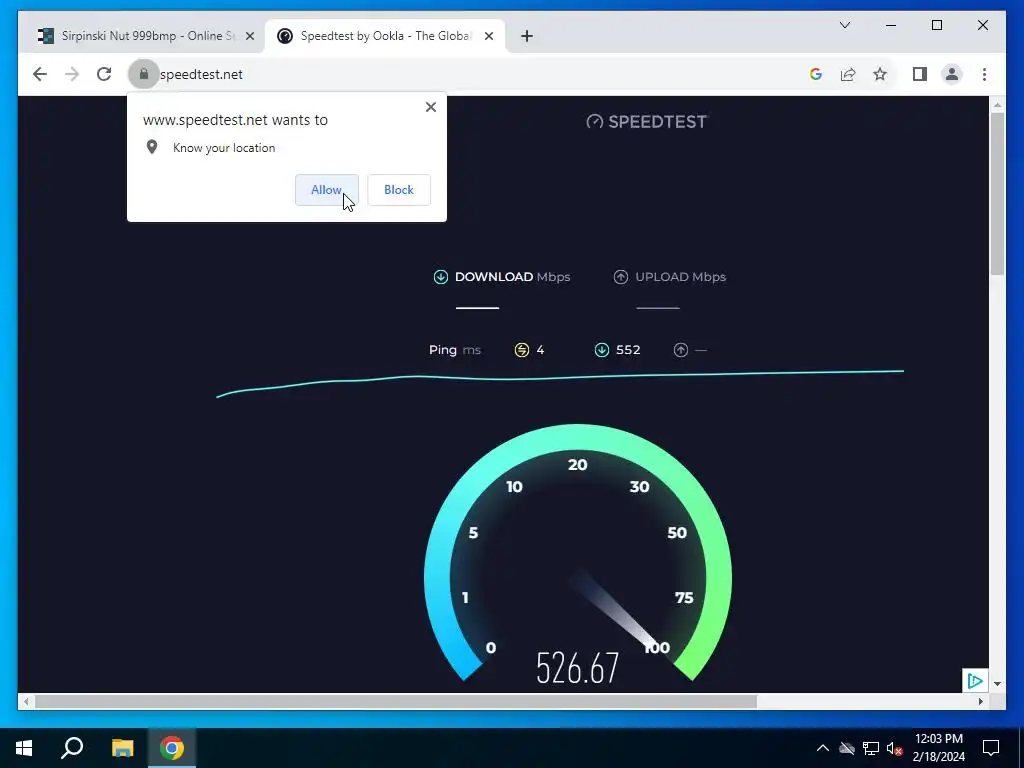This screenshot has width=1024, height=768.
Task: Open Windows taskbar search
Action: (x=72, y=748)
